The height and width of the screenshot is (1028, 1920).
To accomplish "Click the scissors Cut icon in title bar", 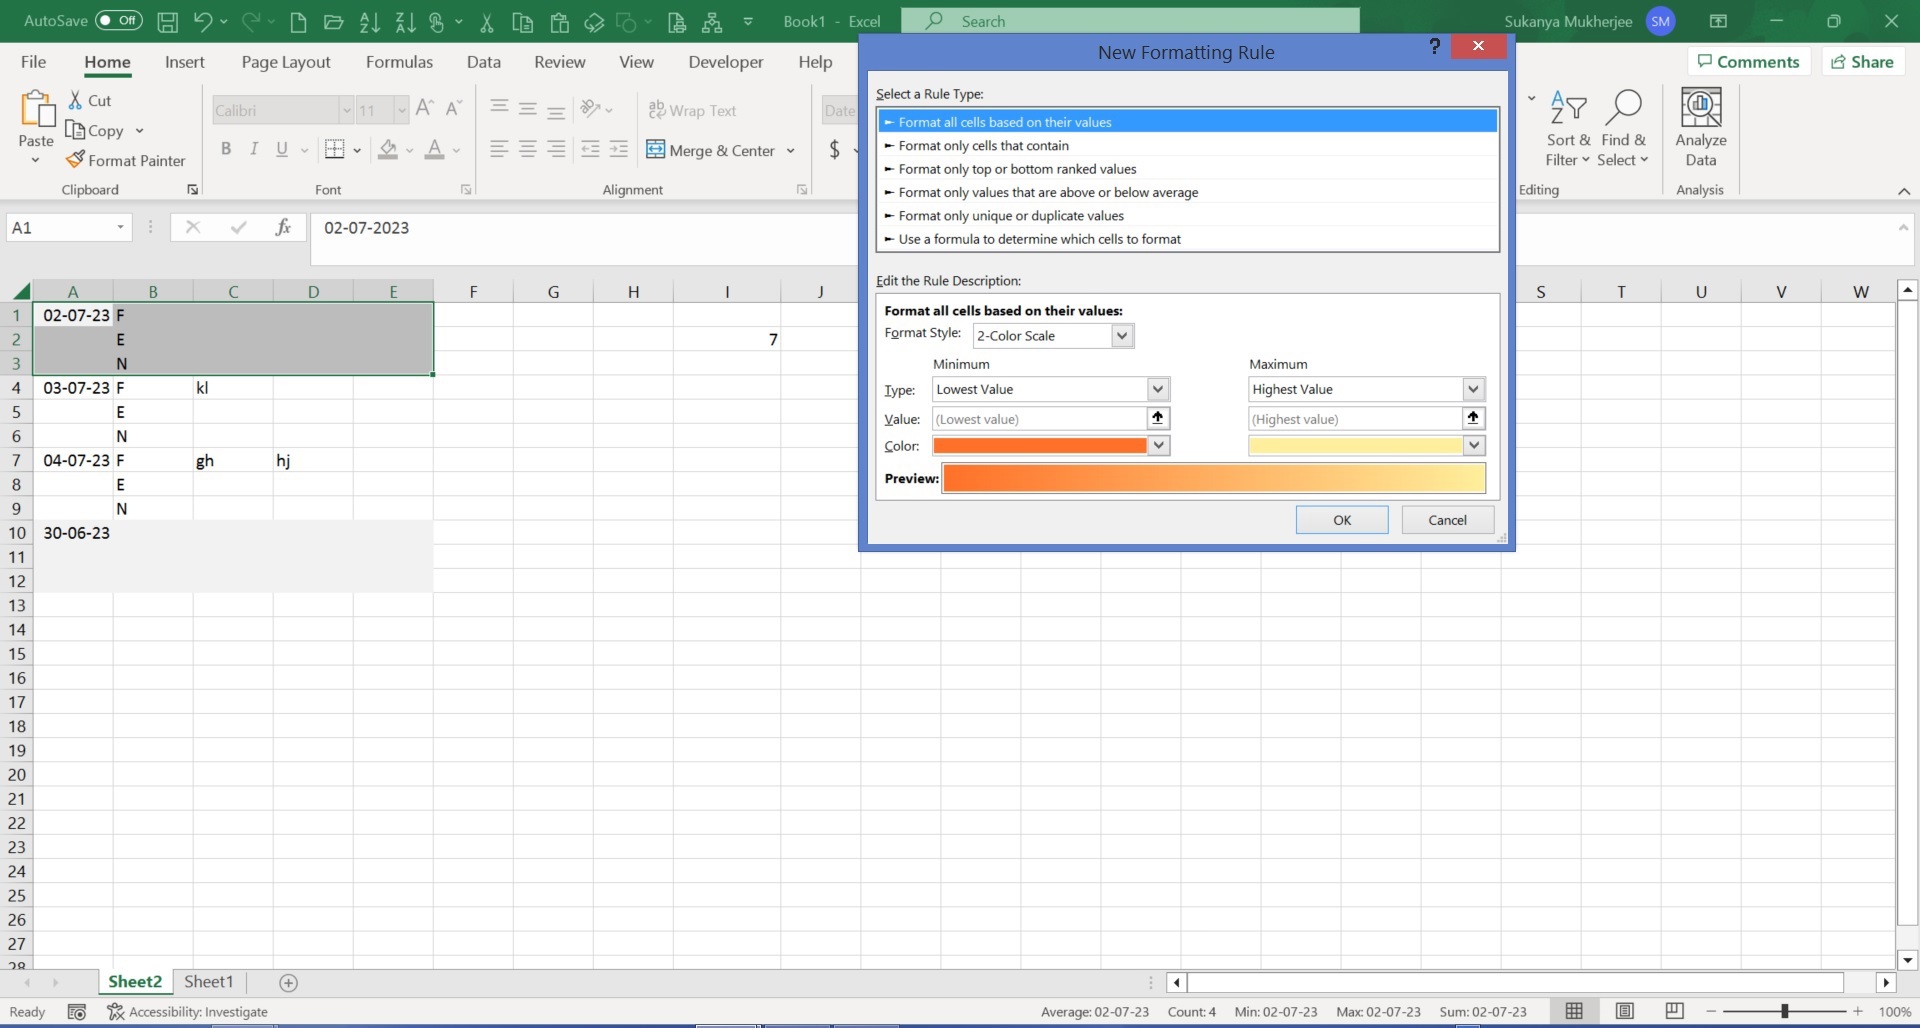I will tap(487, 21).
